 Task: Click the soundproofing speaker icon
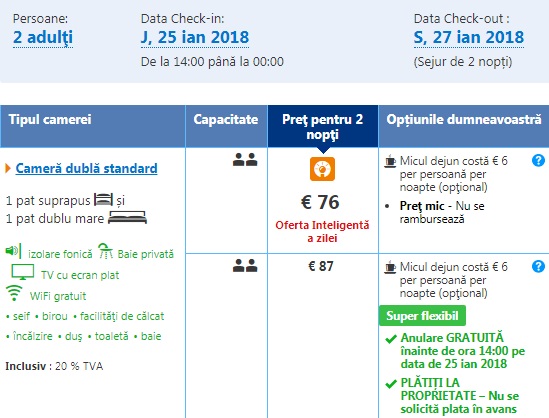click(14, 251)
